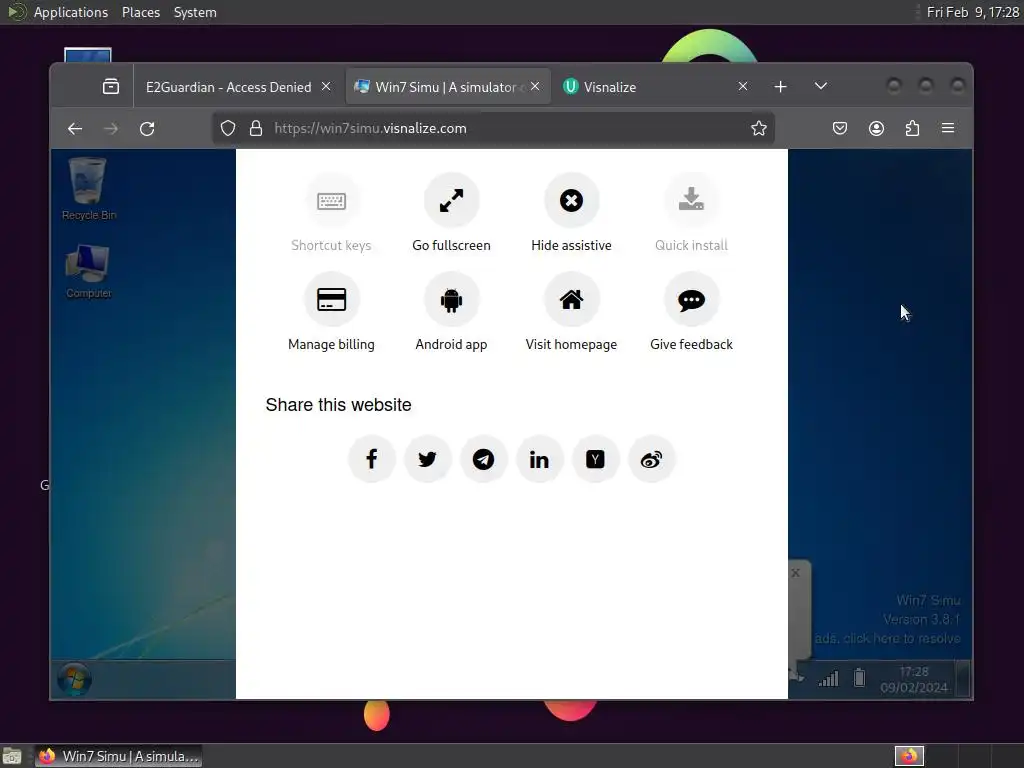Click the site security padlock icon
The height and width of the screenshot is (768, 1024).
point(256,129)
